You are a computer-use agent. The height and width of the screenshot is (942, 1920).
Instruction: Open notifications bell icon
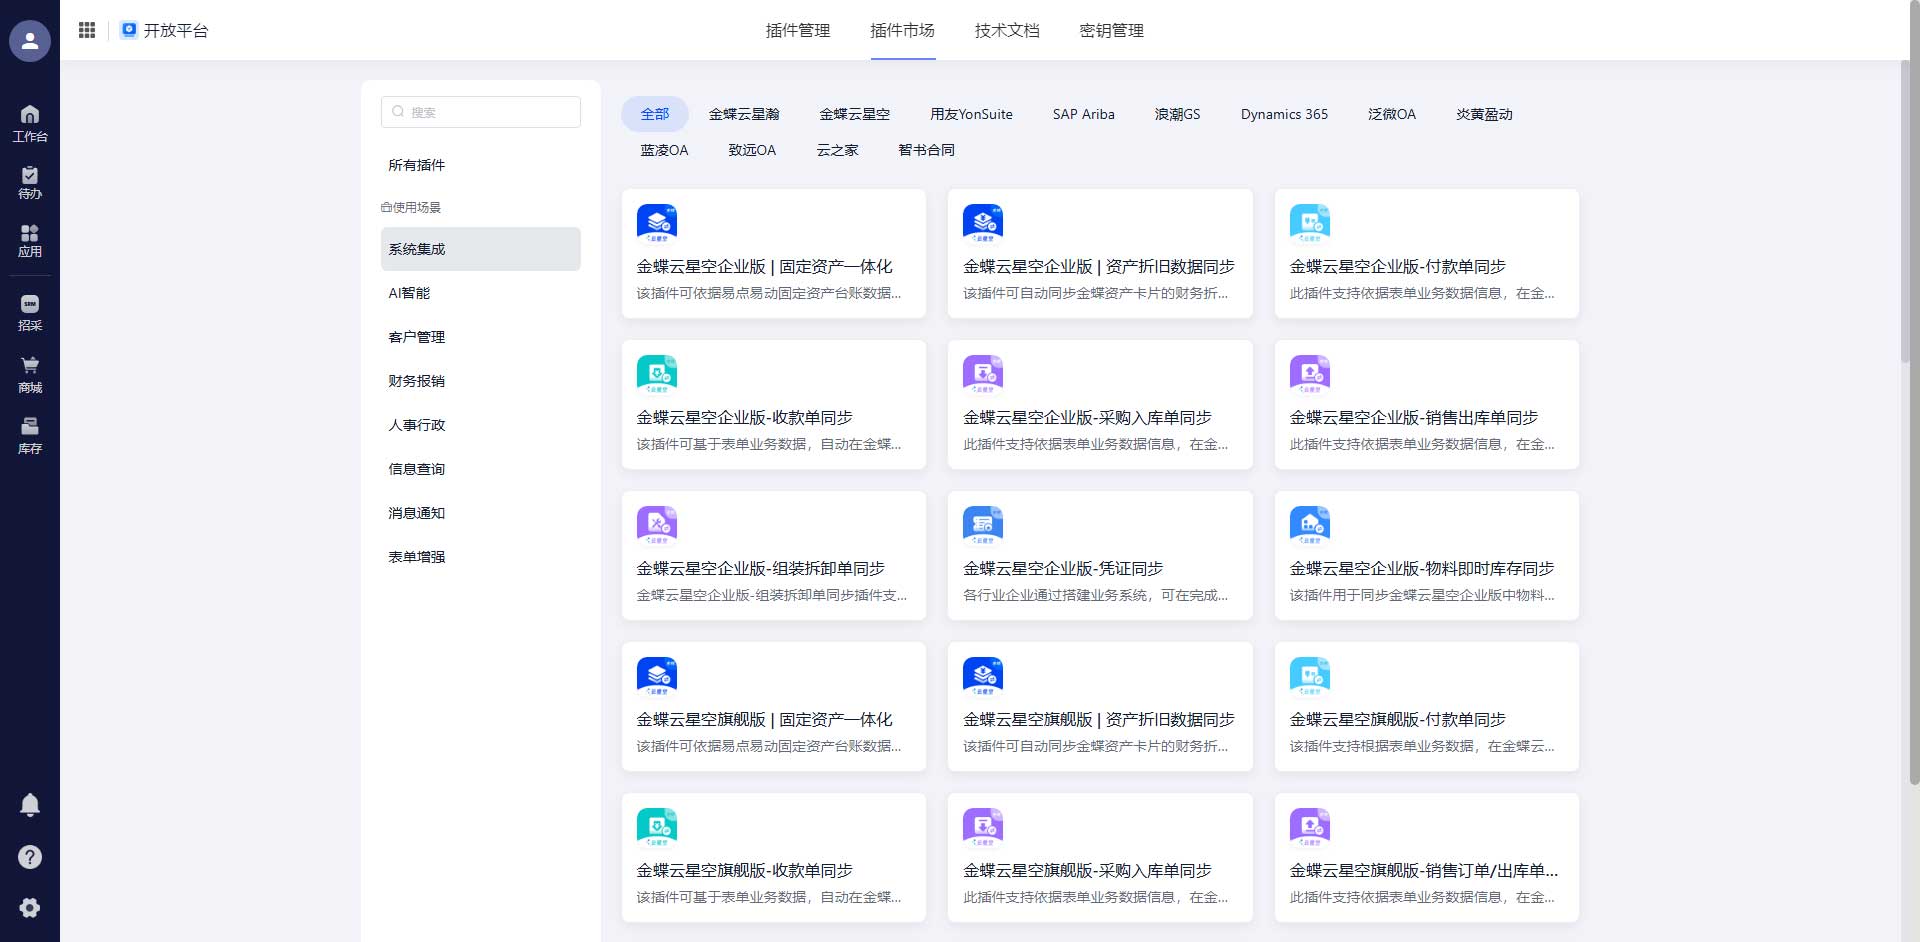(x=30, y=805)
